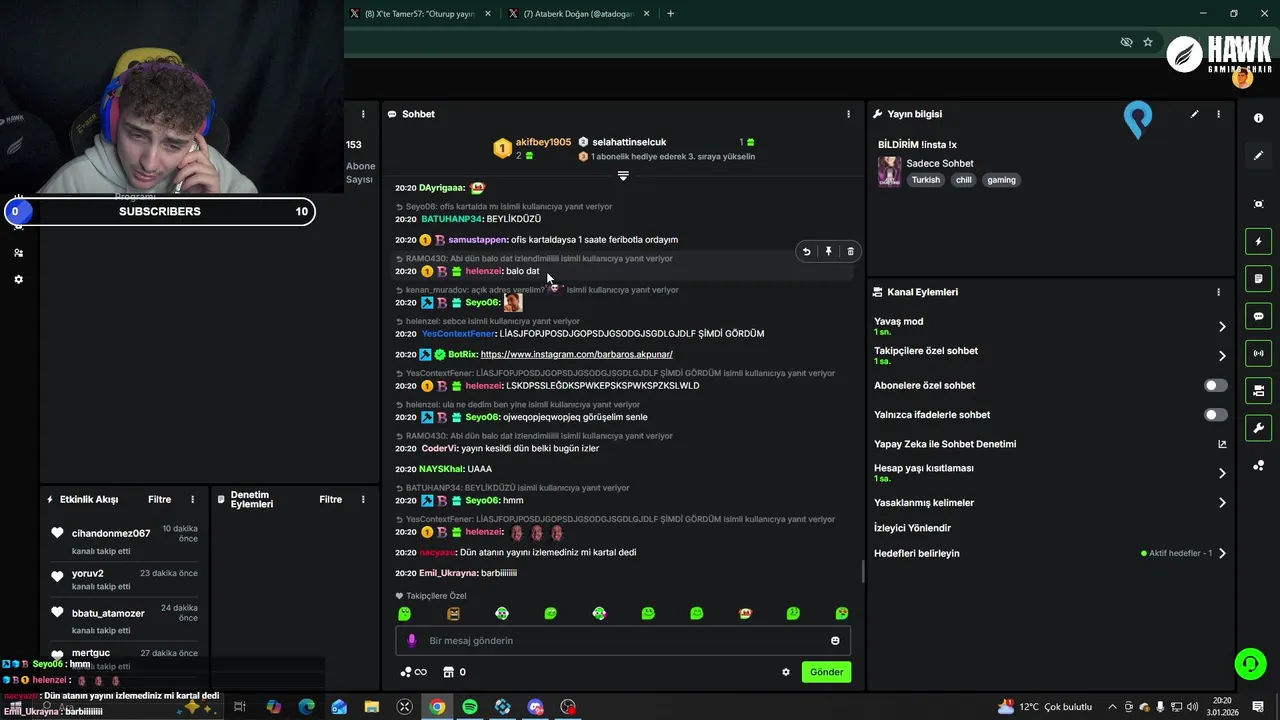Click the purple microphone icon in message box

click(x=411, y=641)
